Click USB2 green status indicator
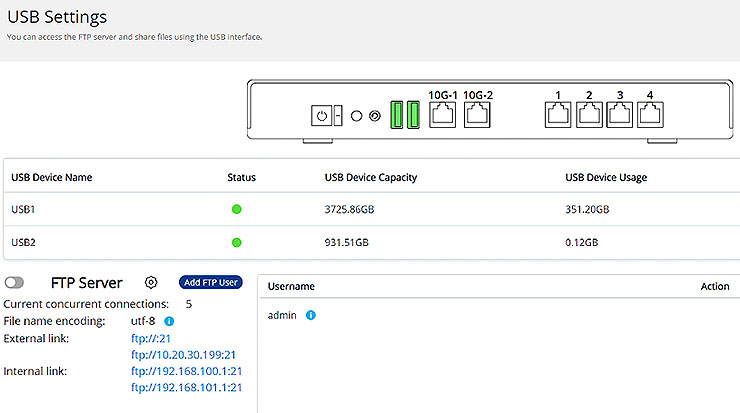The height and width of the screenshot is (413, 740). 237,242
